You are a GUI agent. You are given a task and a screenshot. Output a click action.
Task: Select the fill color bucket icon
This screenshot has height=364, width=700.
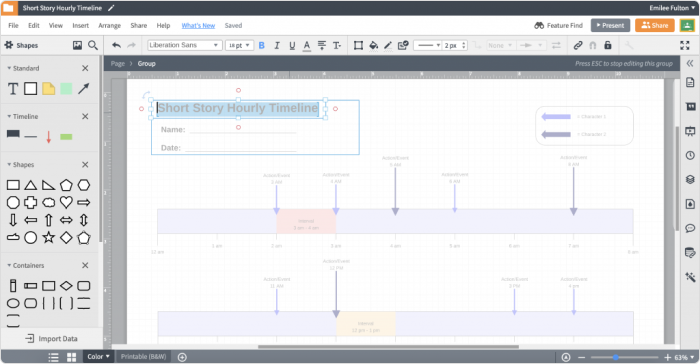click(x=373, y=45)
